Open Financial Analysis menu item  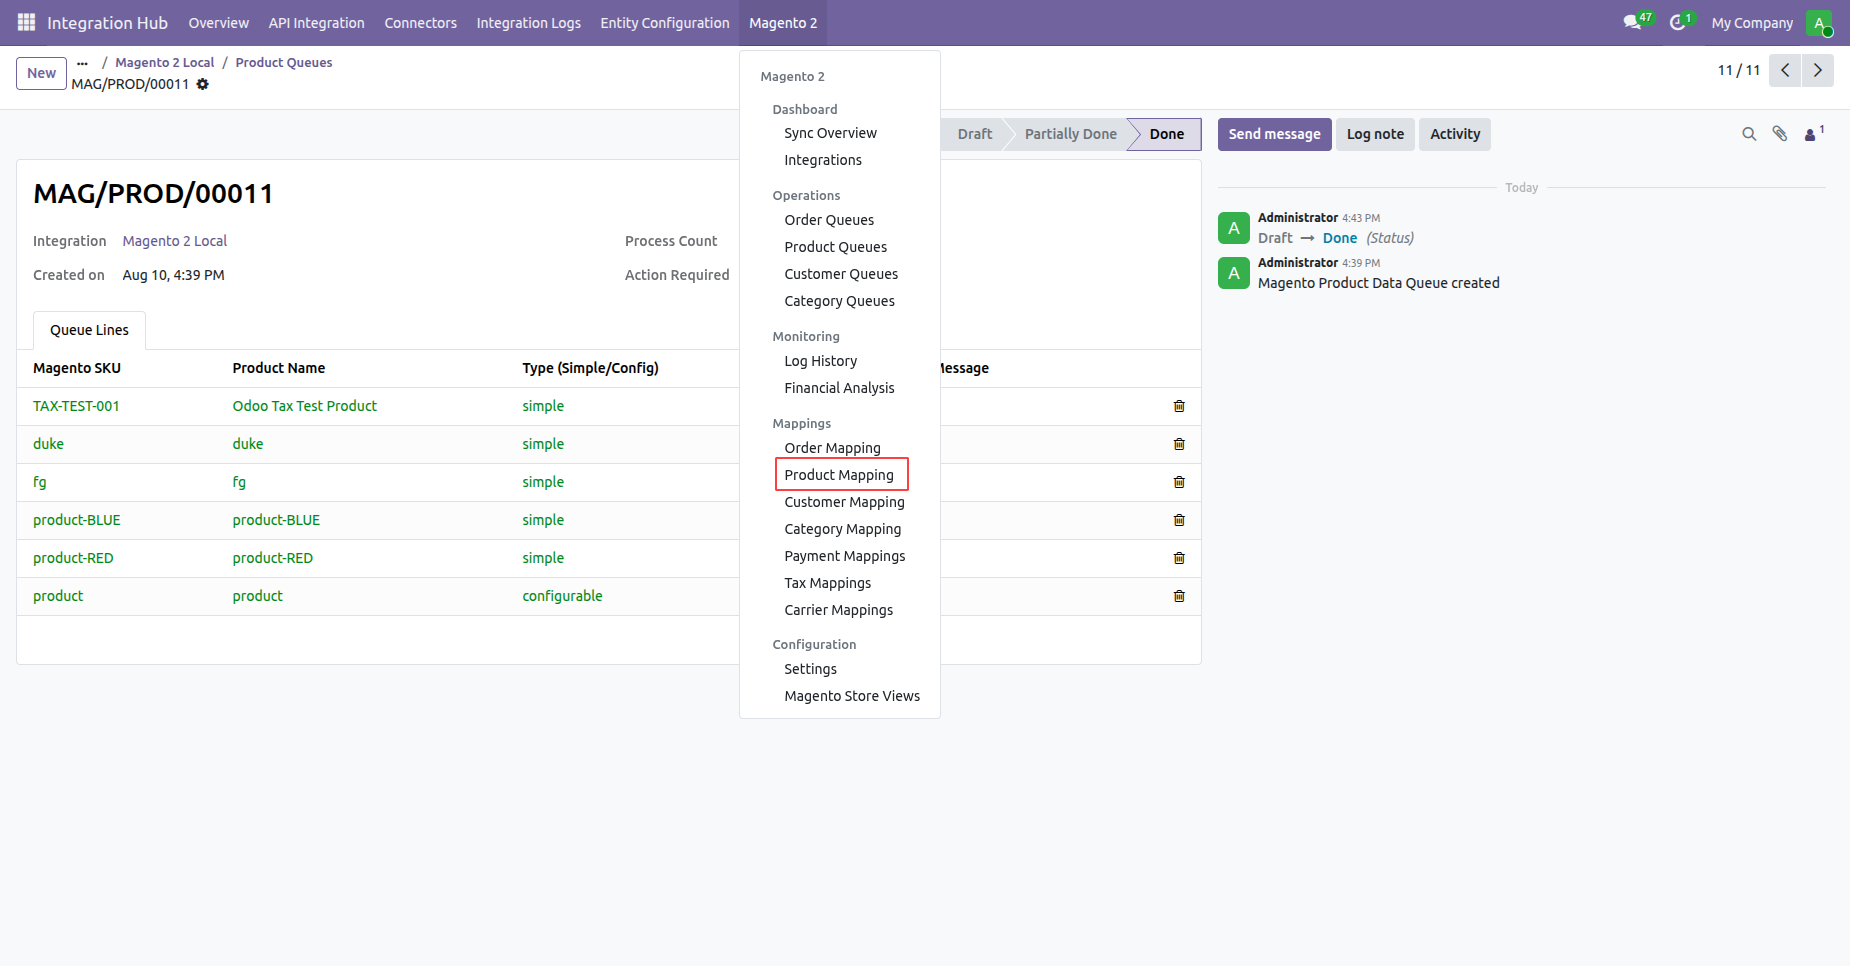(x=839, y=388)
